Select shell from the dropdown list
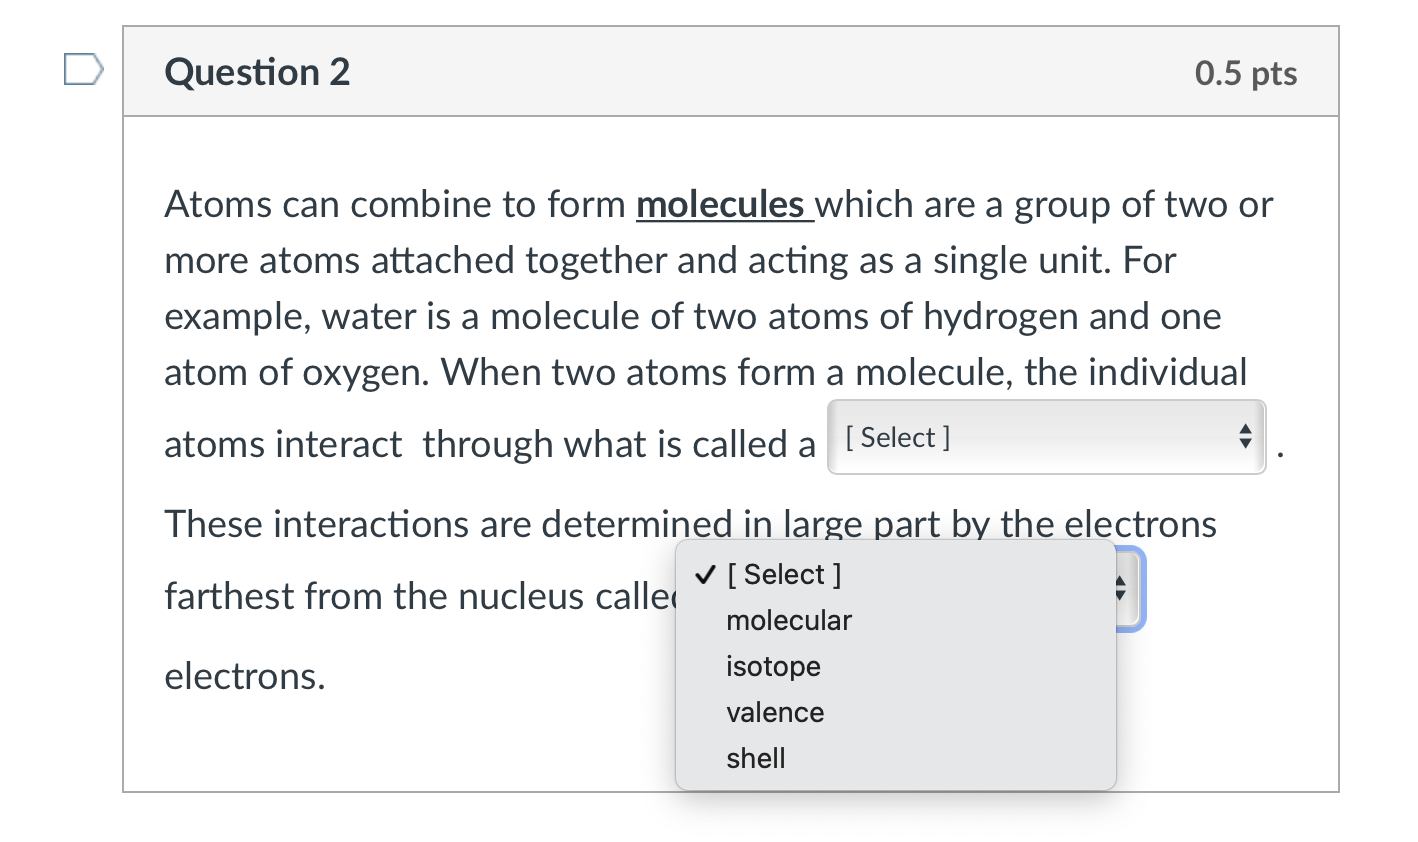The width and height of the screenshot is (1418, 842). click(756, 758)
